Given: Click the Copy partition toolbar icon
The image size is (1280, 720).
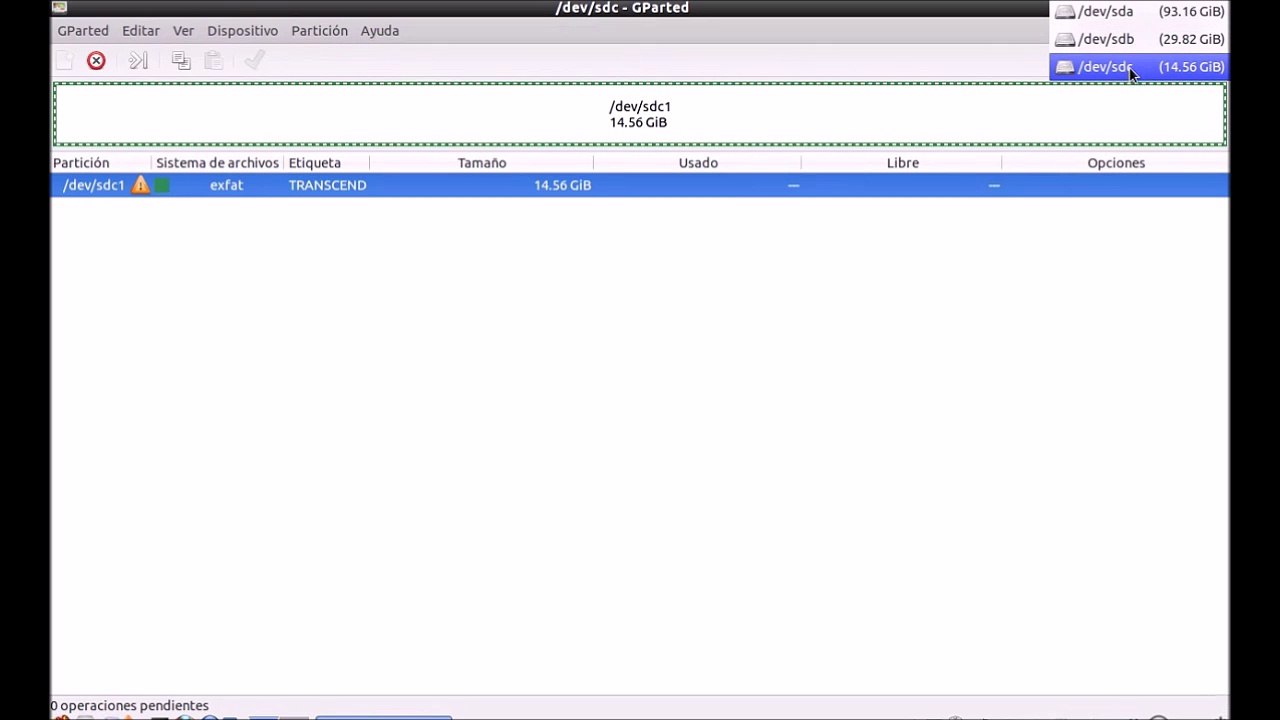Looking at the screenshot, I should tap(181, 61).
